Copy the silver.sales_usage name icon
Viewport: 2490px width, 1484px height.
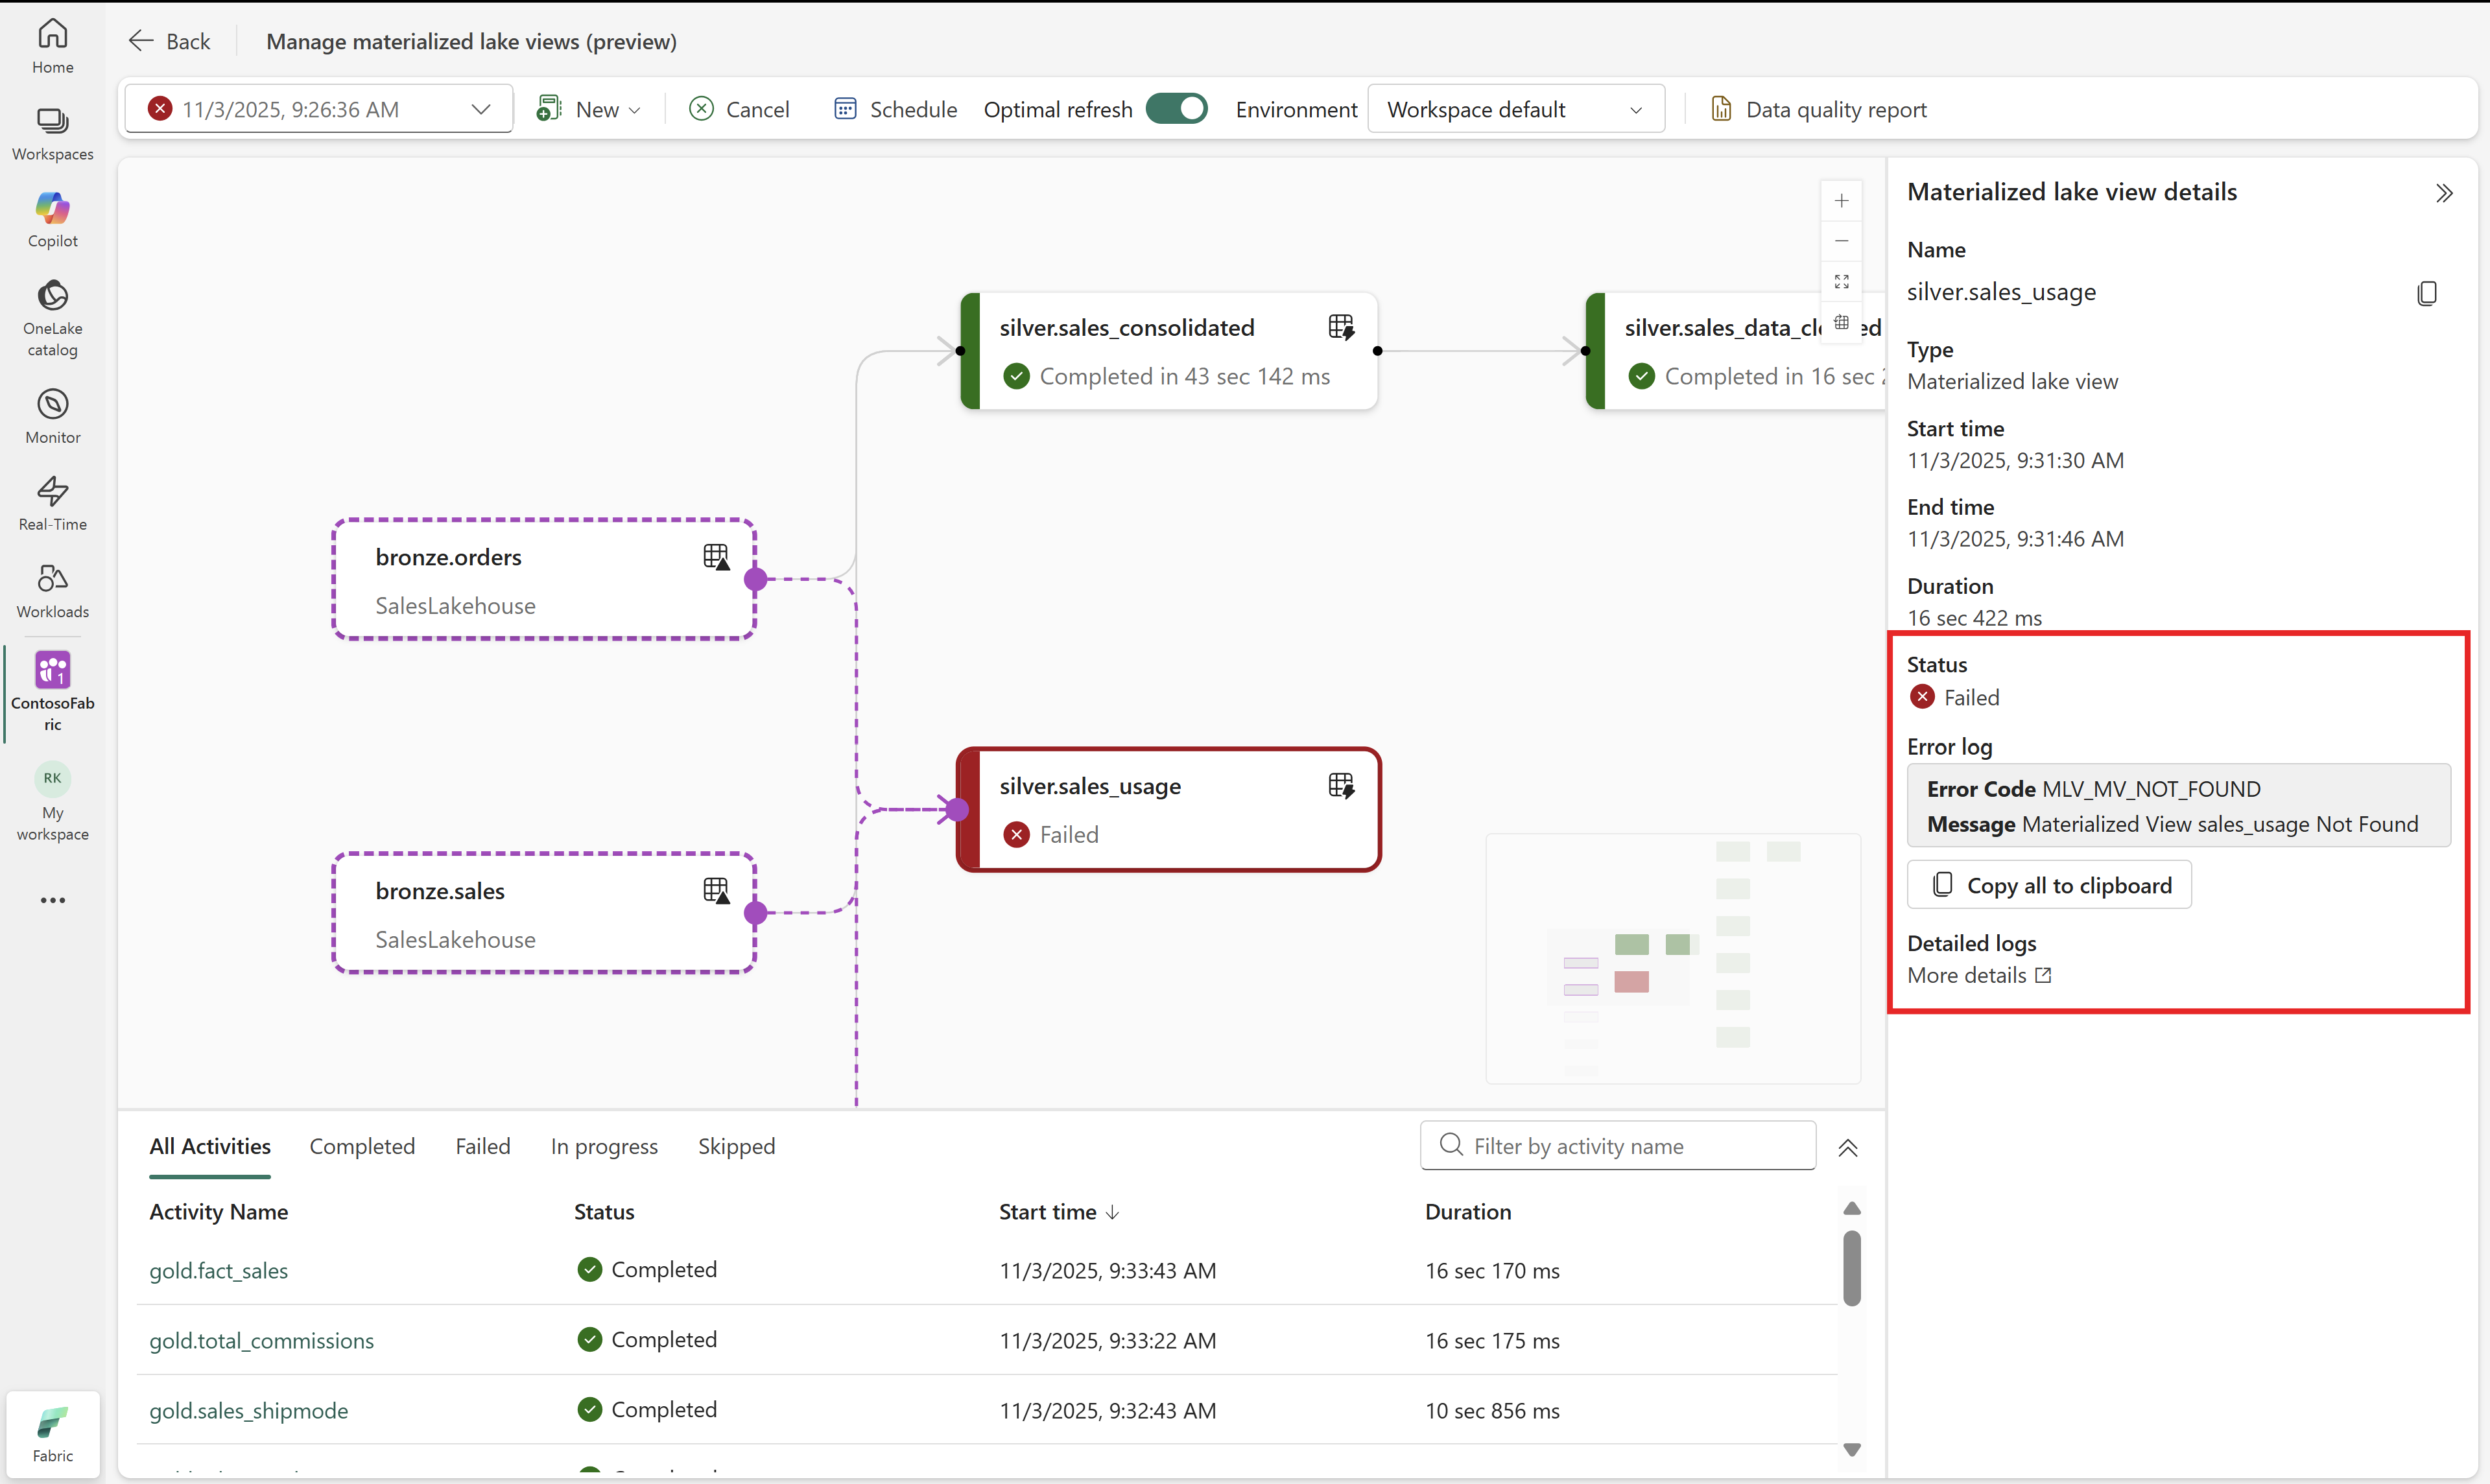tap(2427, 293)
